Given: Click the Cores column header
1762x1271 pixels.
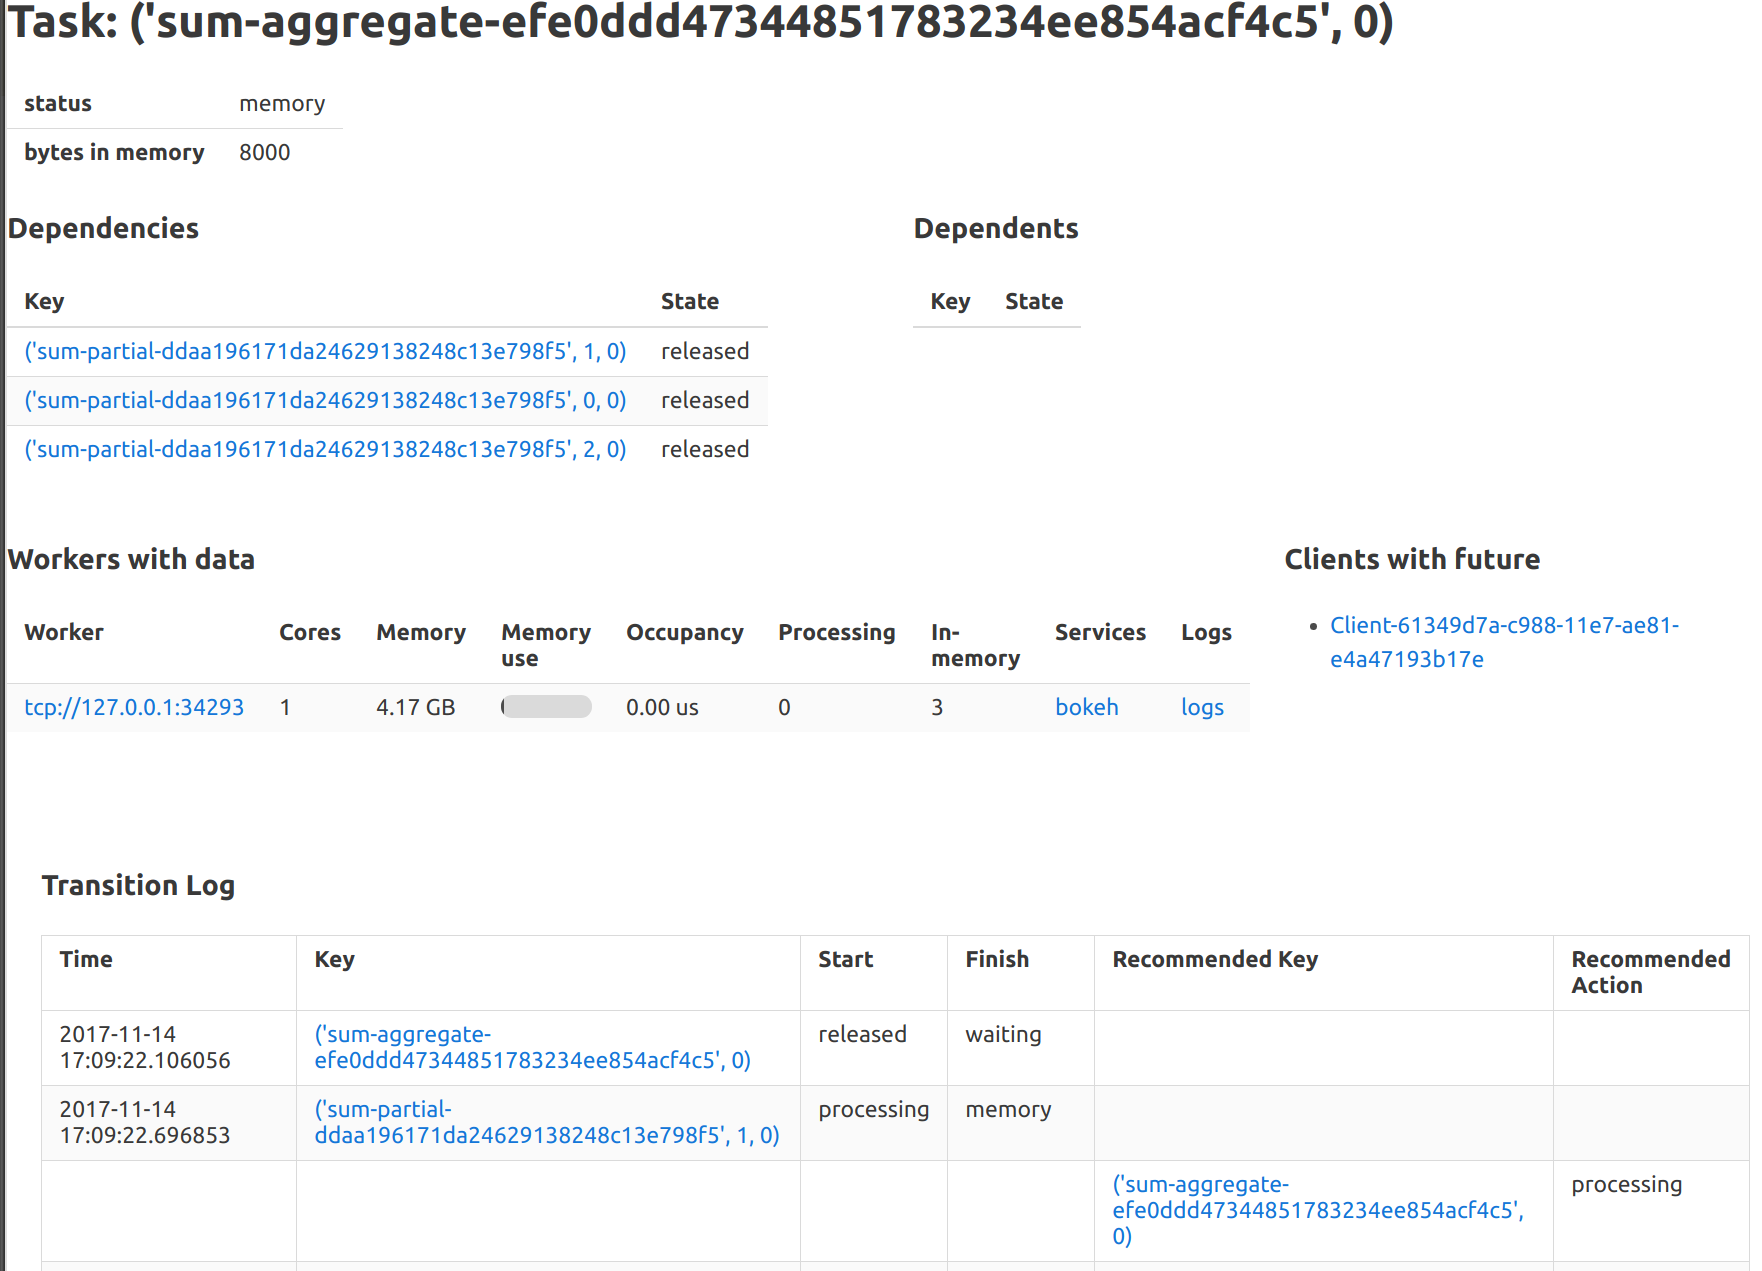Looking at the screenshot, I should click(309, 633).
